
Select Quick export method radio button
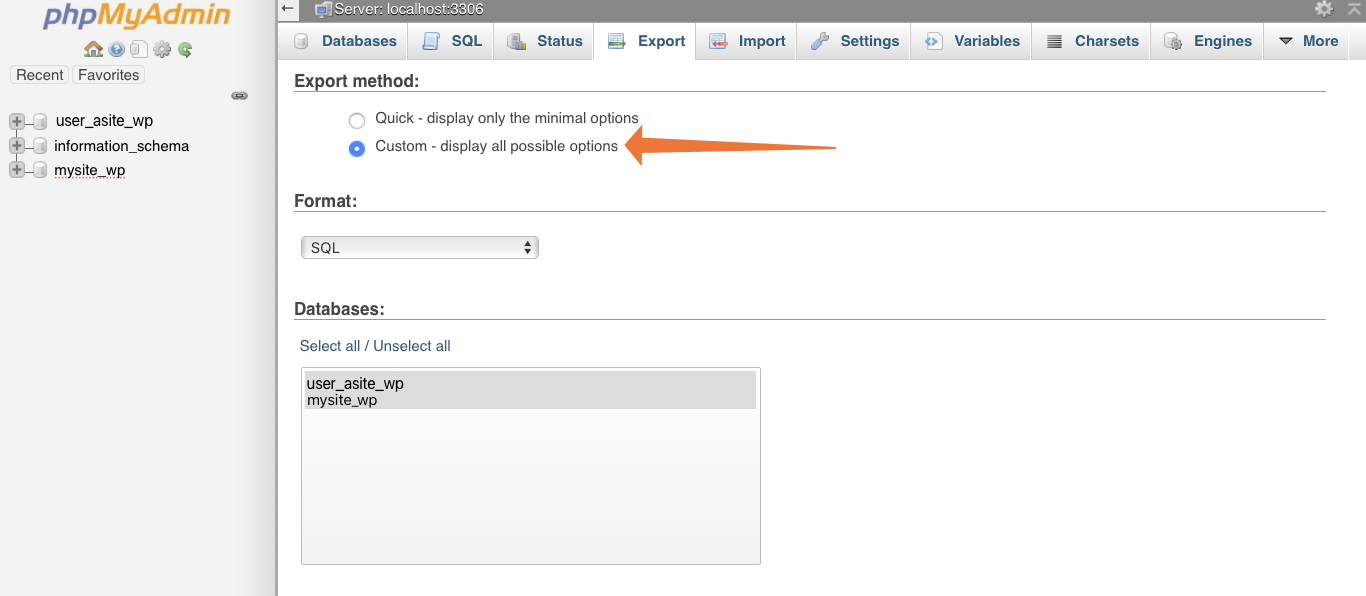(357, 121)
